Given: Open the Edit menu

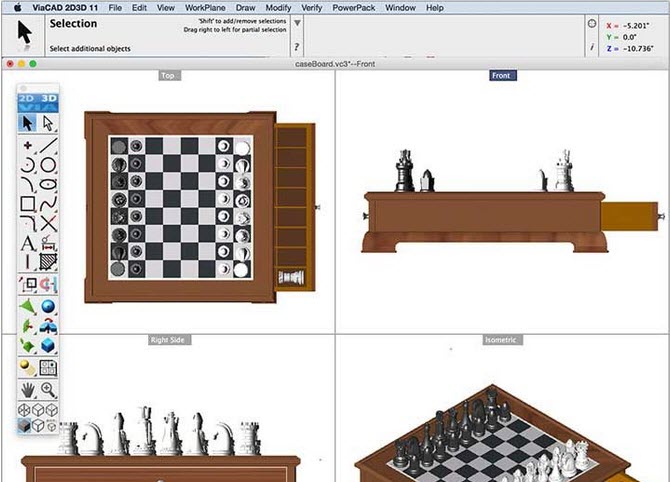Looking at the screenshot, I should (x=139, y=8).
